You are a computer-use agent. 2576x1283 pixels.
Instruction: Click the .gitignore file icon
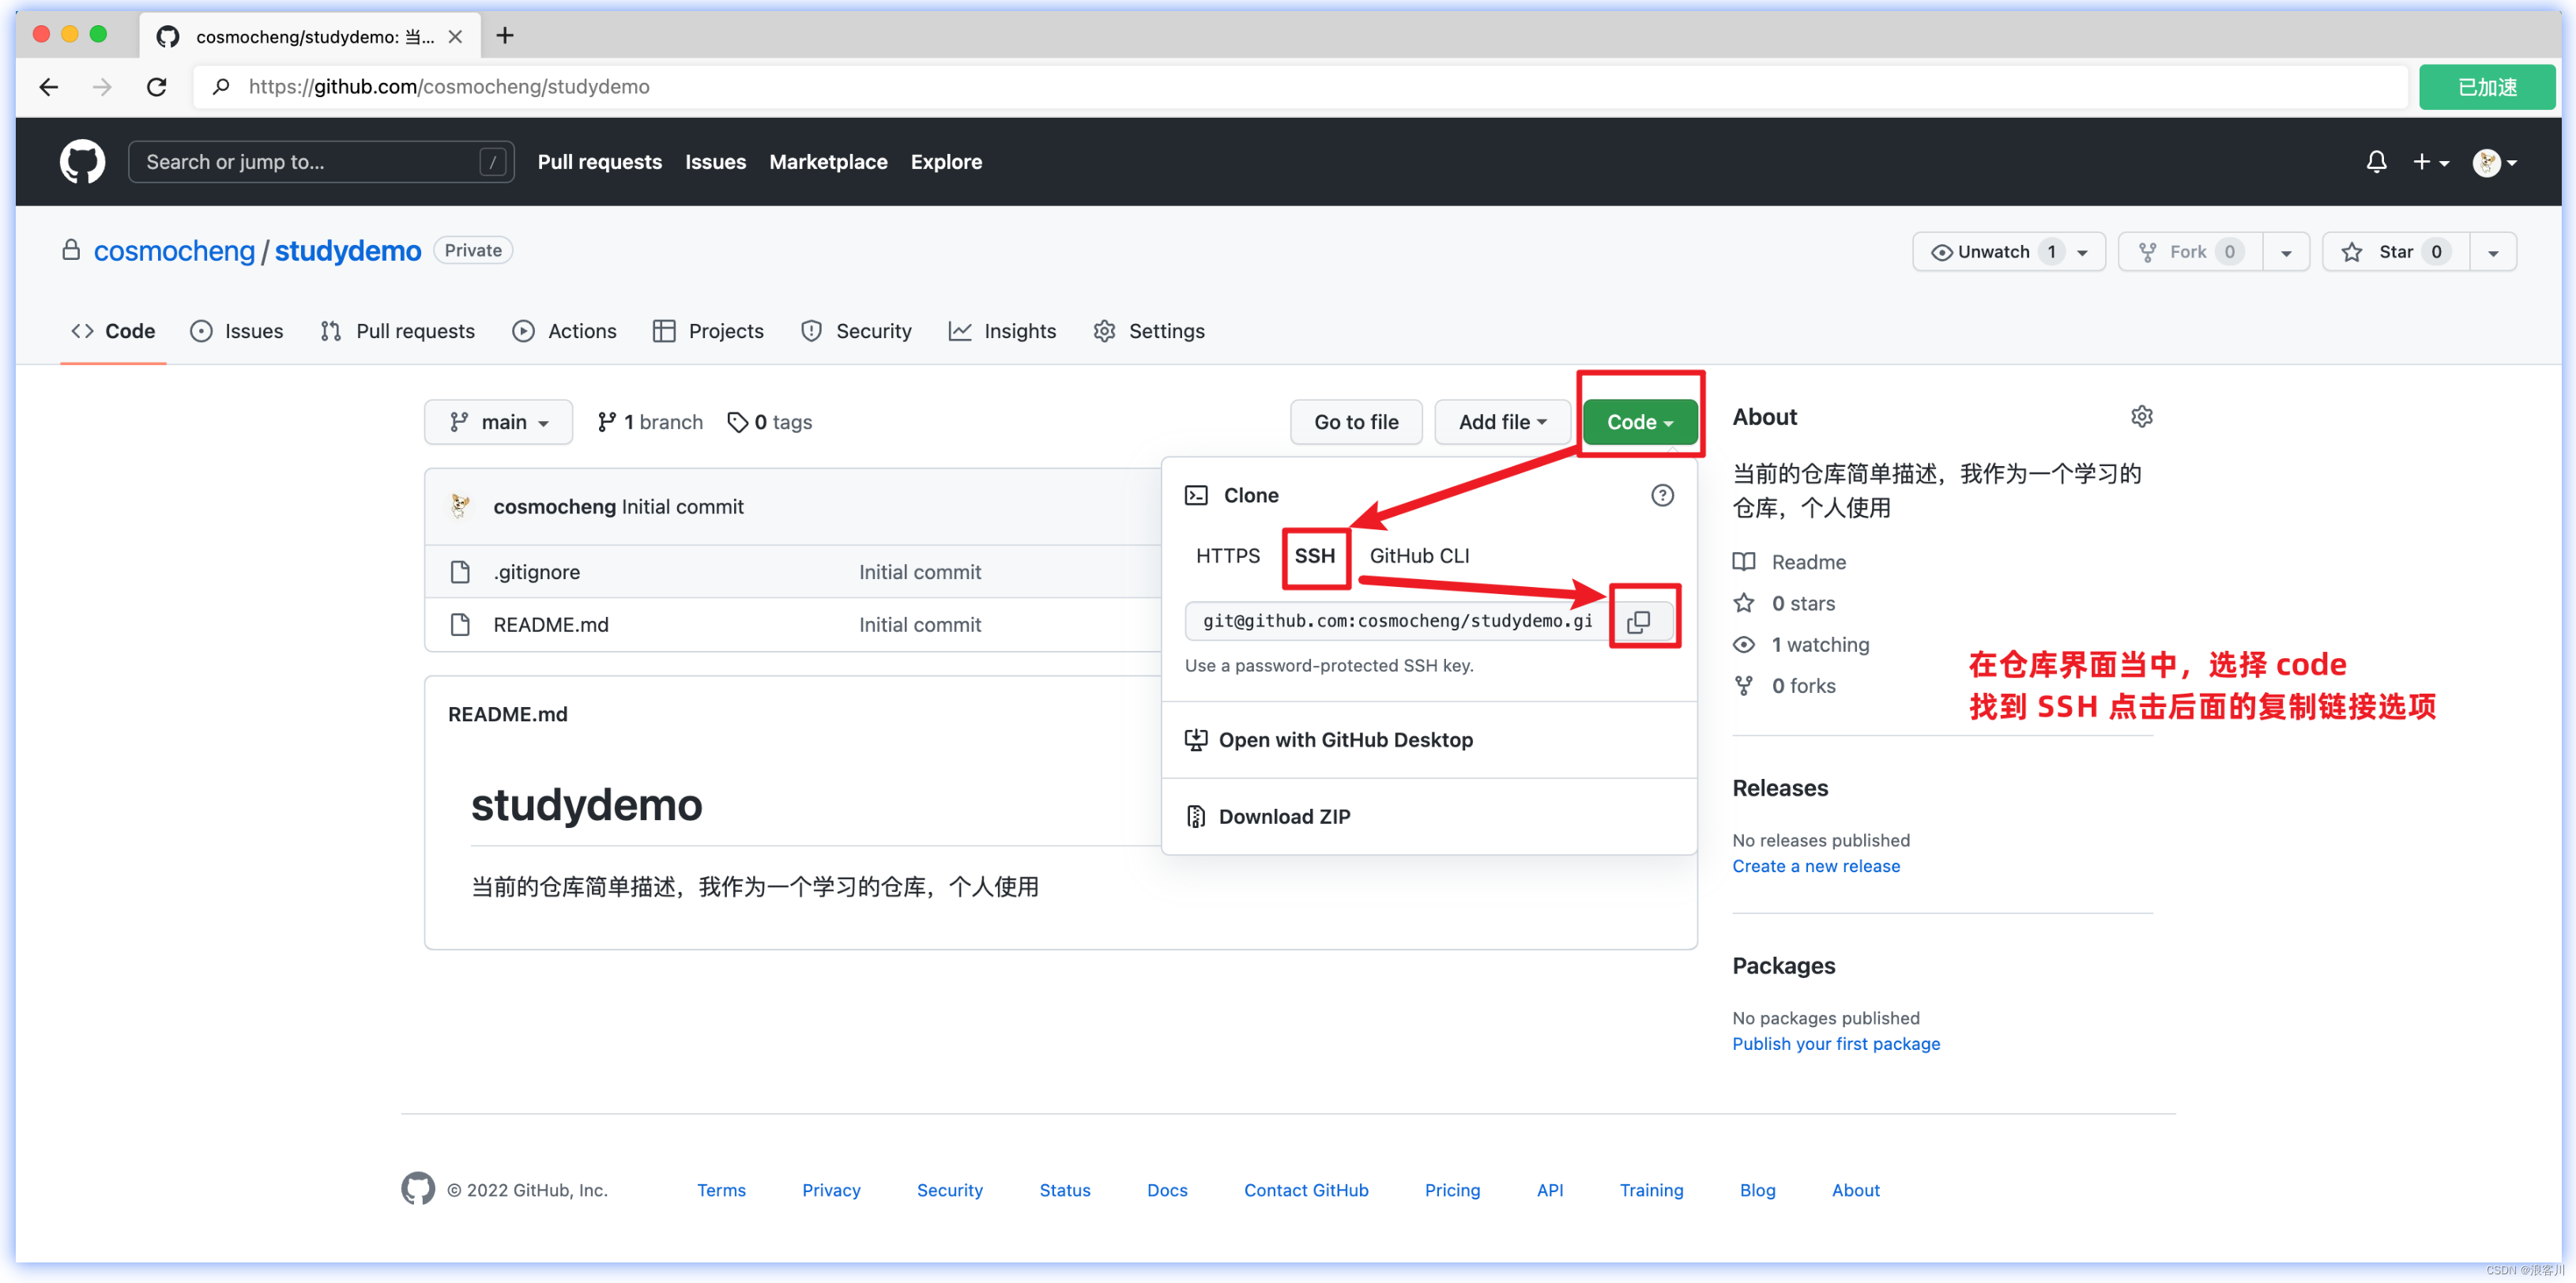tap(460, 572)
